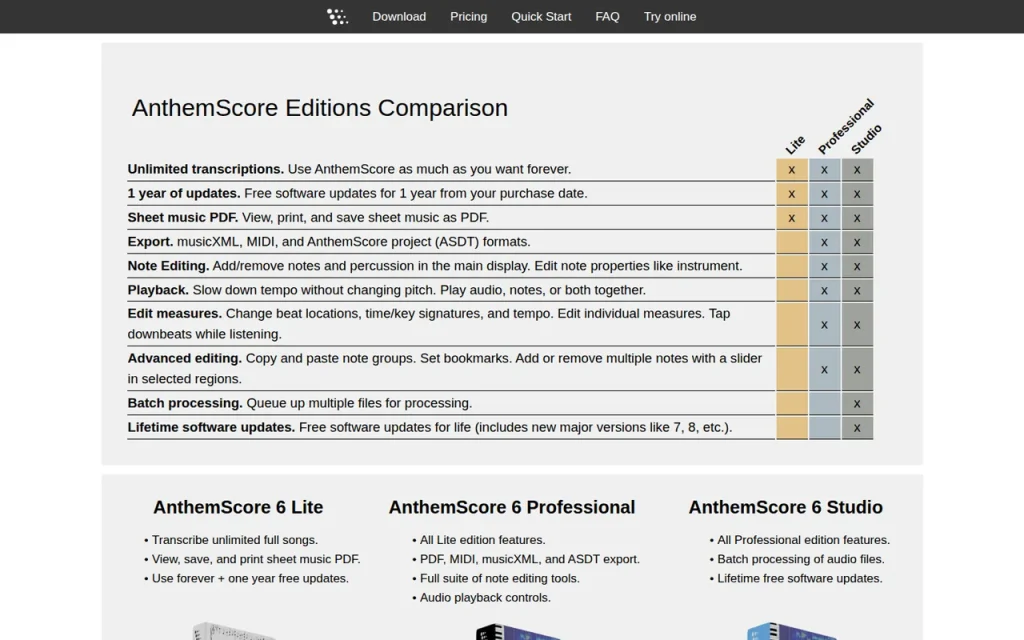Click empty Professional cell for Lifetime software updates
1024x640 pixels.
tap(824, 428)
